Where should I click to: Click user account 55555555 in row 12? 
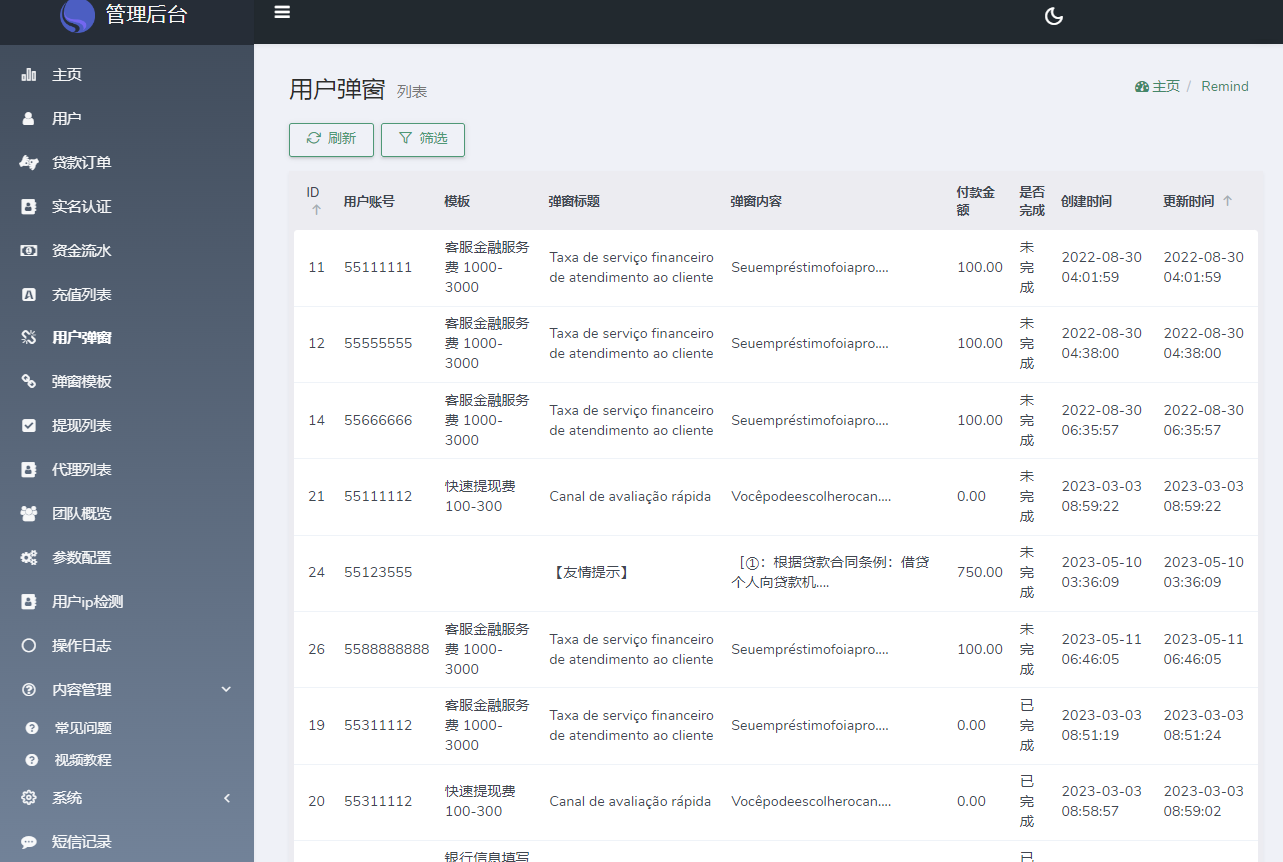click(x=378, y=343)
